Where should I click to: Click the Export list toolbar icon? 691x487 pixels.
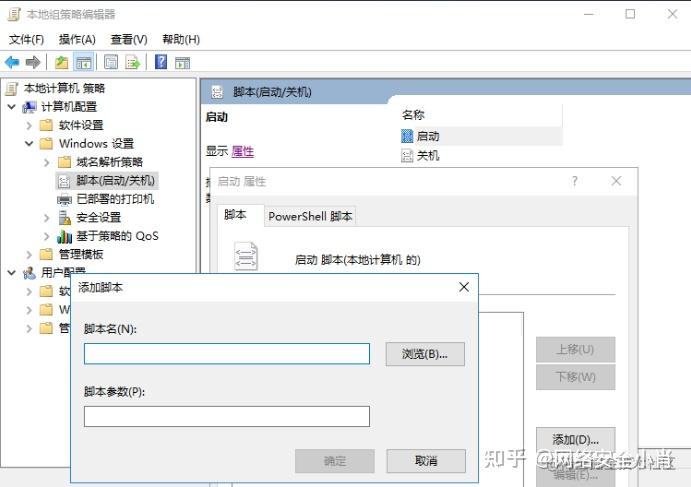tap(133, 63)
